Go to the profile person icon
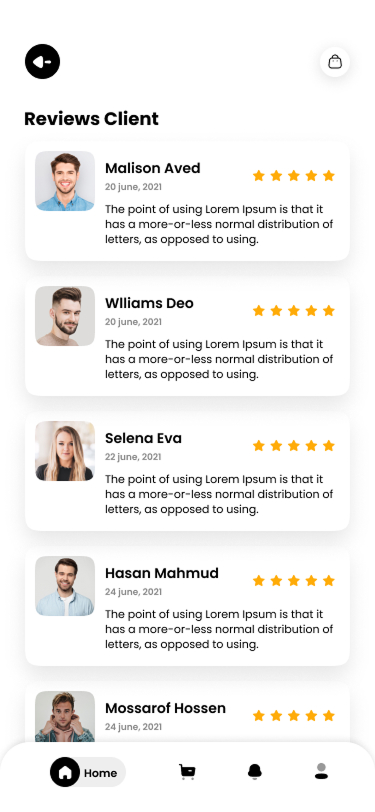Screen dimensions: 375x812 321,771
